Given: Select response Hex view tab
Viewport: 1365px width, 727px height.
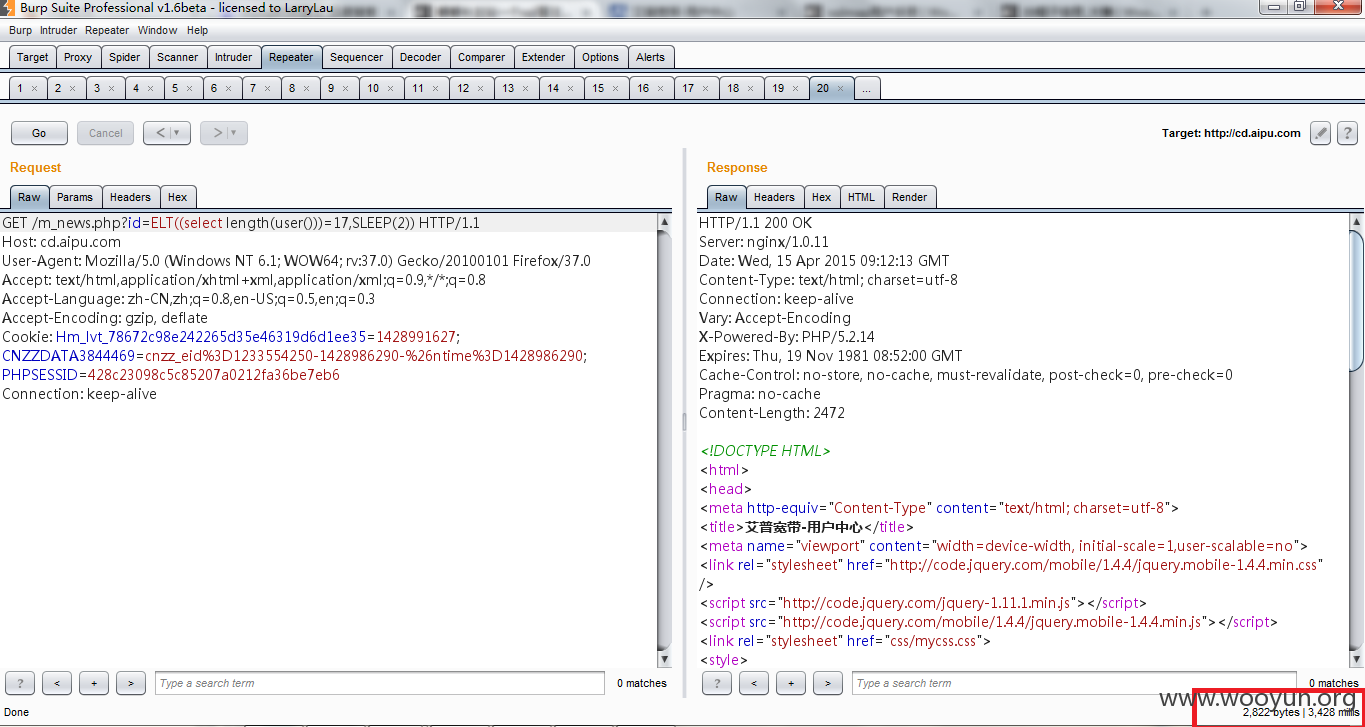Looking at the screenshot, I should (x=821, y=197).
